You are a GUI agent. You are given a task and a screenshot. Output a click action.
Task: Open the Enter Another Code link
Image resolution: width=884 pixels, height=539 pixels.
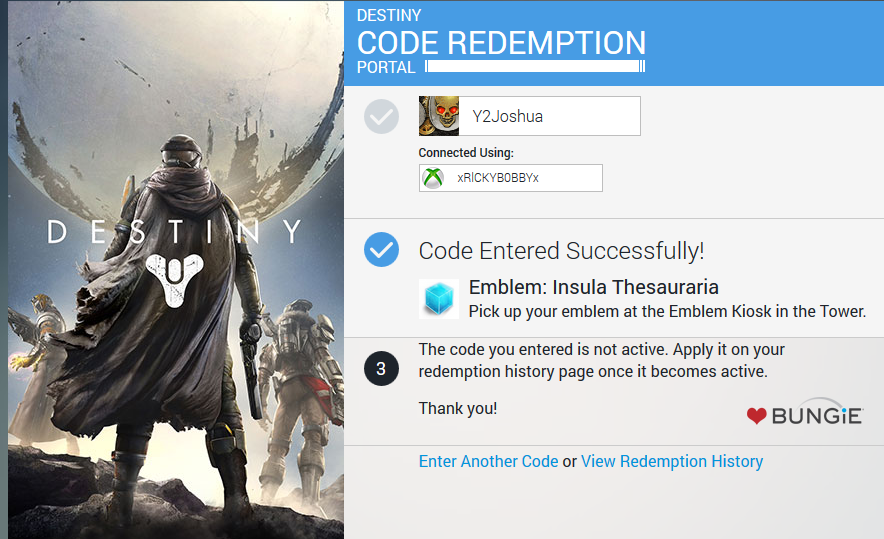[488, 461]
